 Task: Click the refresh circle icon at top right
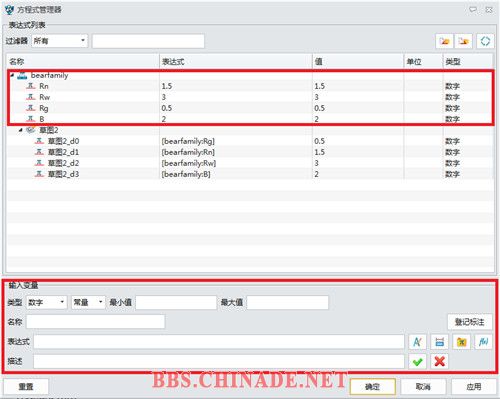(485, 41)
